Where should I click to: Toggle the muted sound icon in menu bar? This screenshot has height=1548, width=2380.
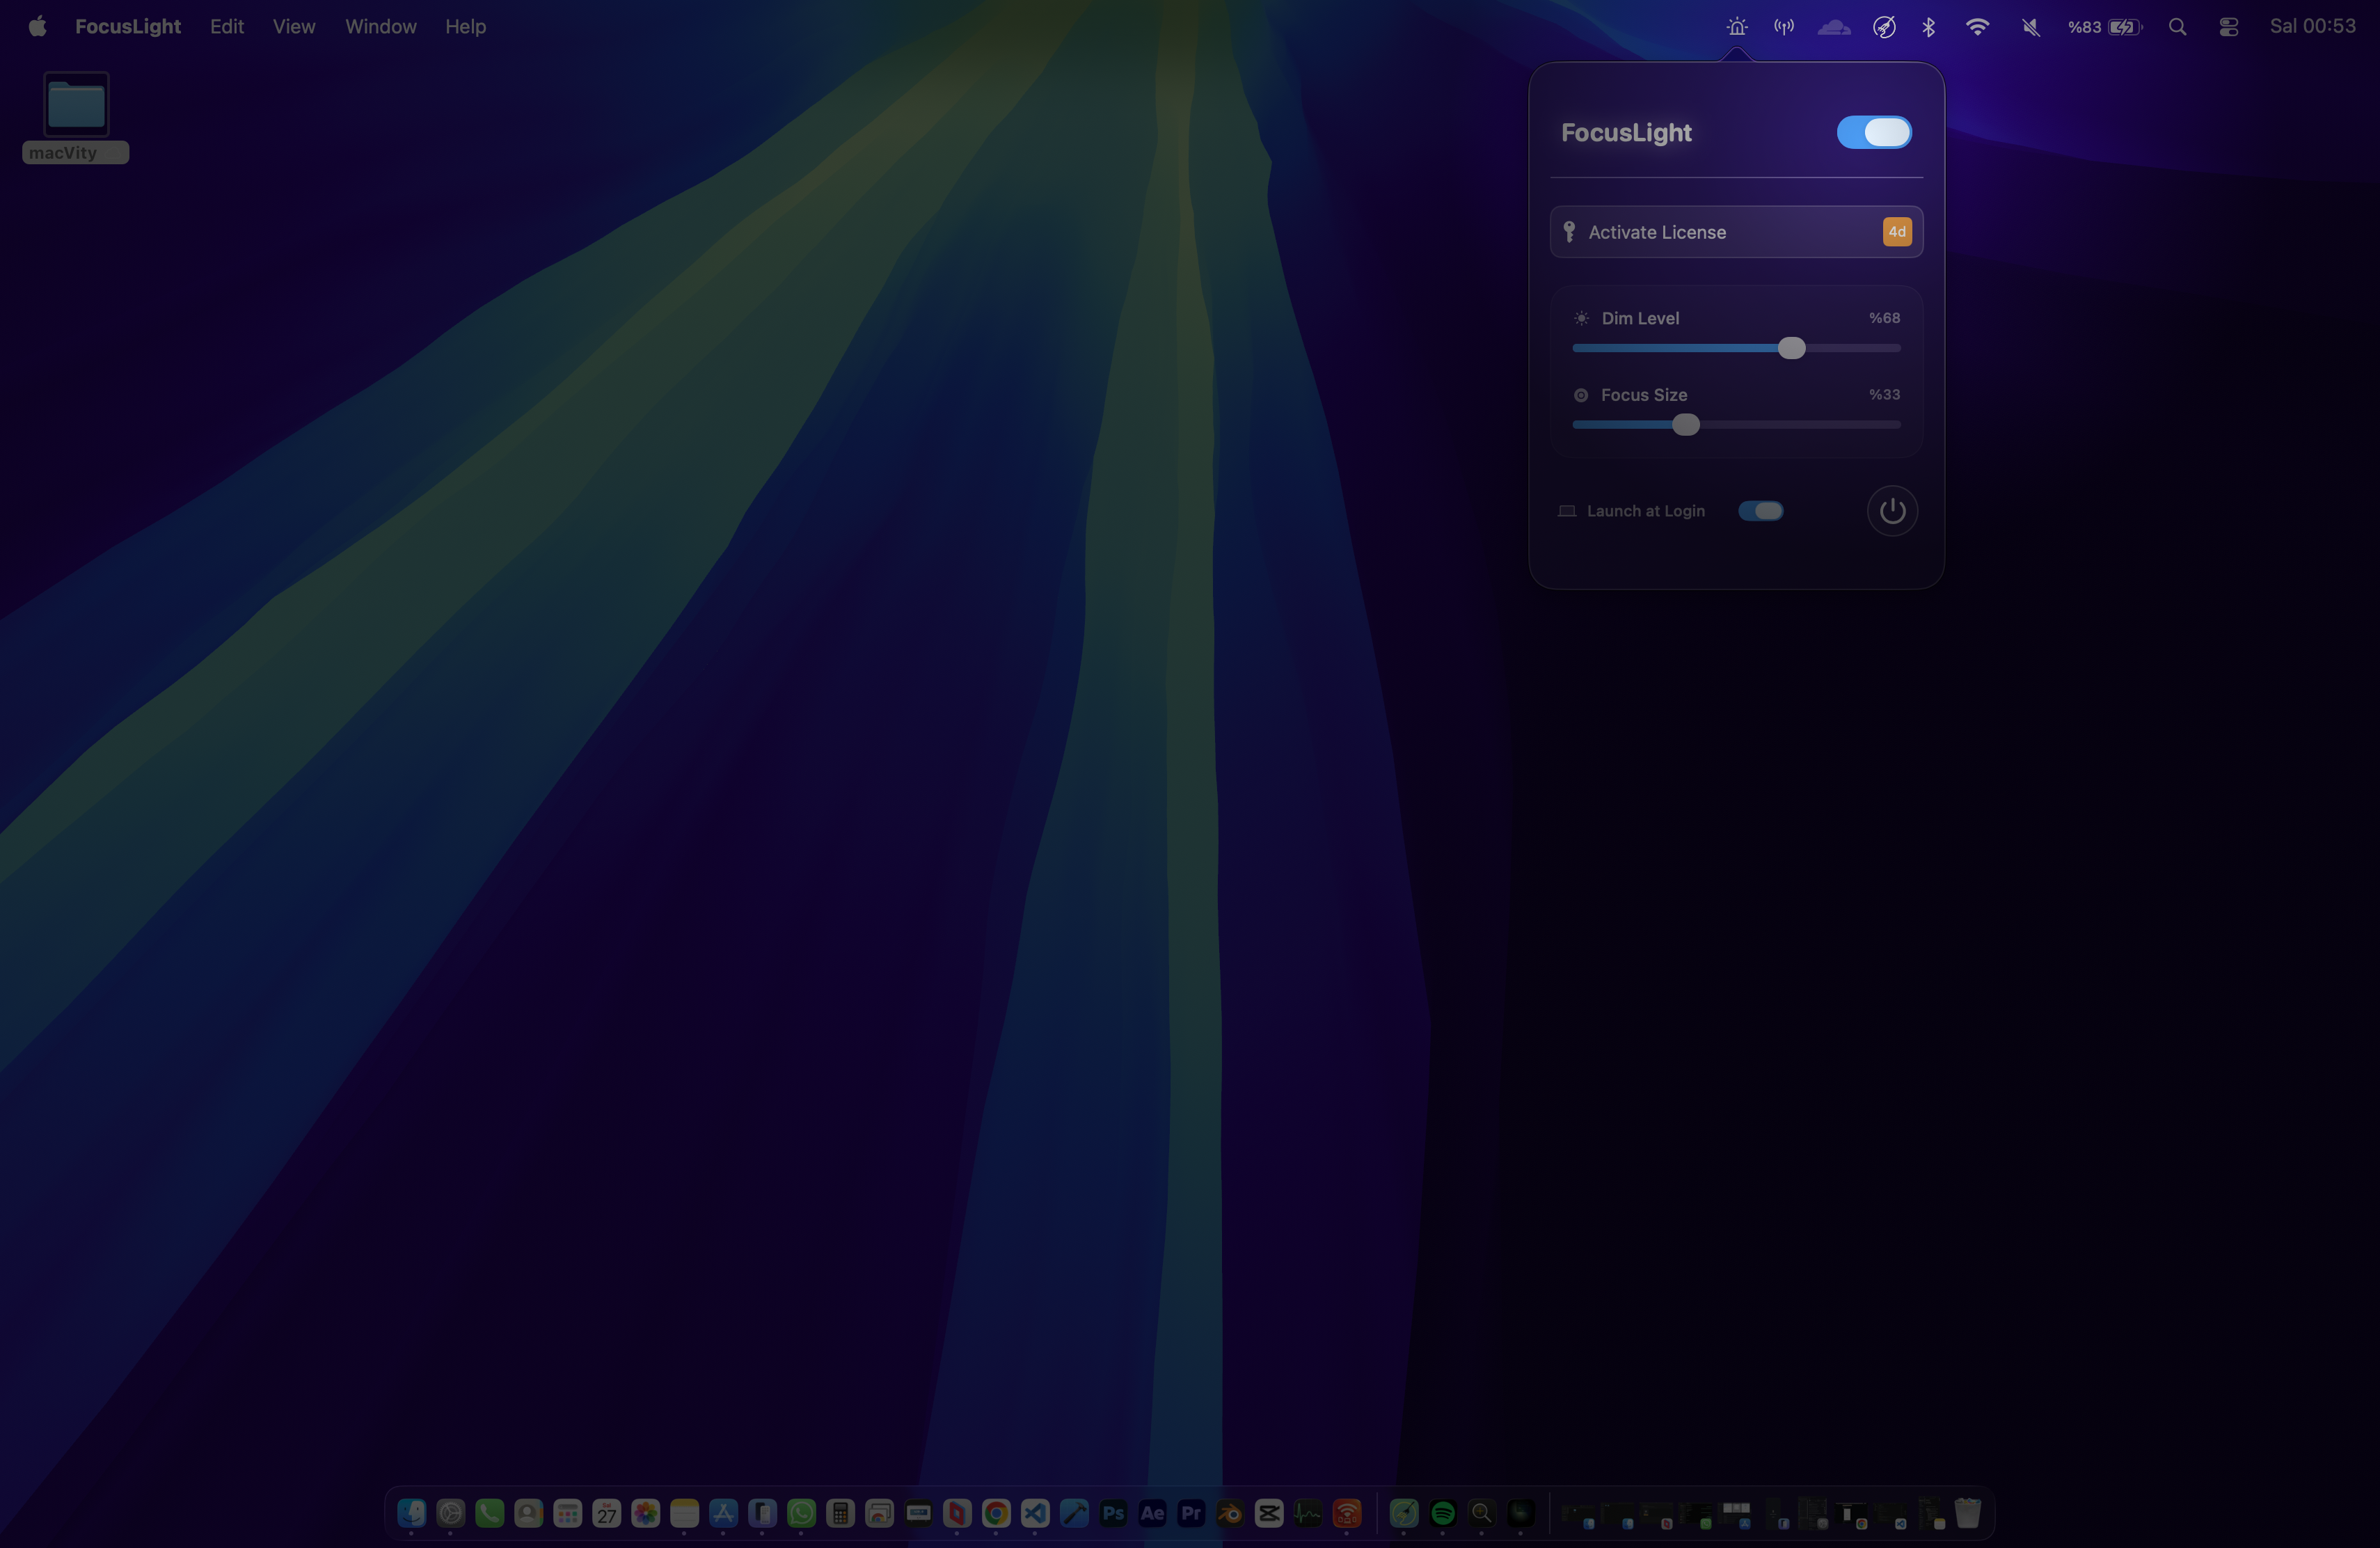2029,26
